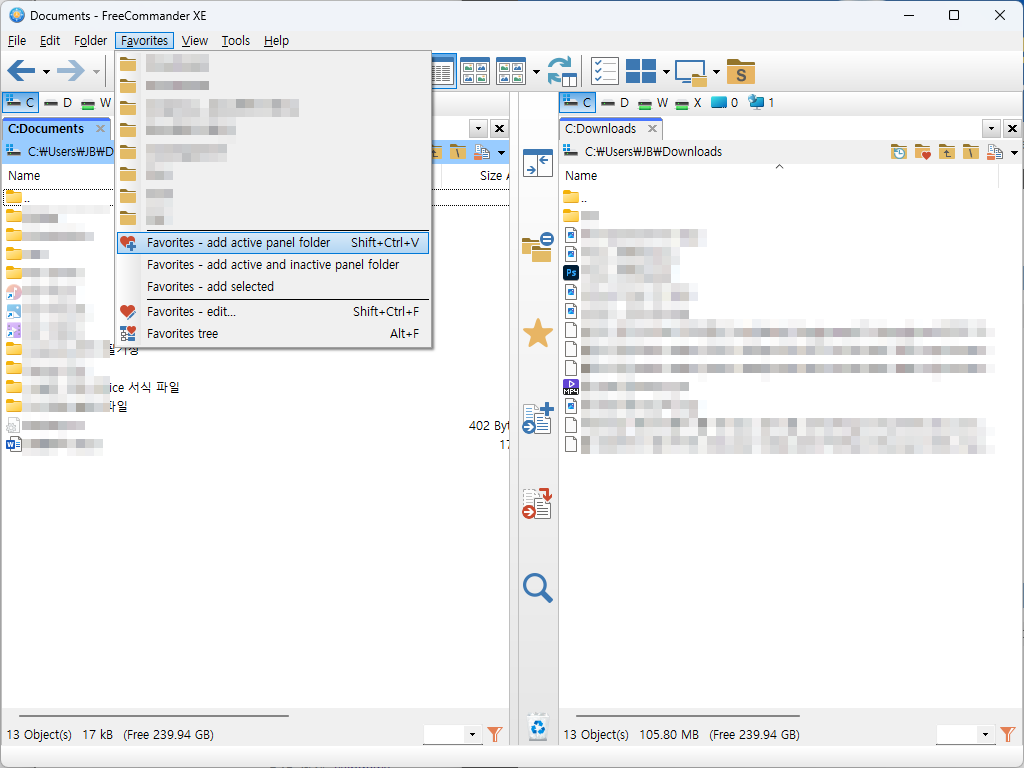This screenshot has width=1024, height=768.
Task: Synchronize and refresh panels icon
Action: pos(562,71)
